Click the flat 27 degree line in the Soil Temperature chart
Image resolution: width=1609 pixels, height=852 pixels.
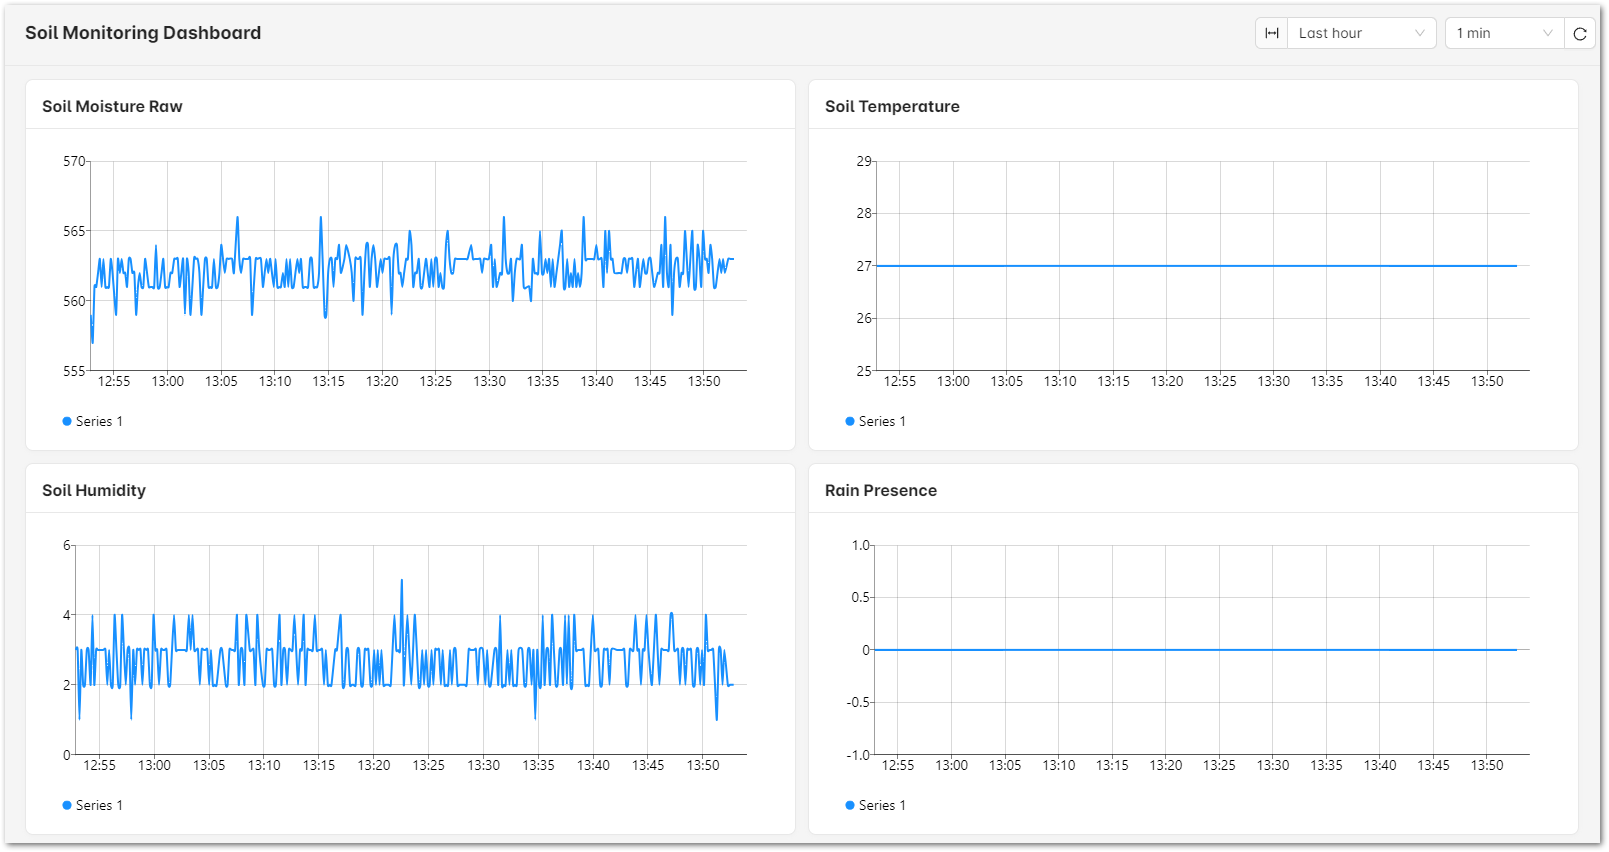coord(1196,266)
